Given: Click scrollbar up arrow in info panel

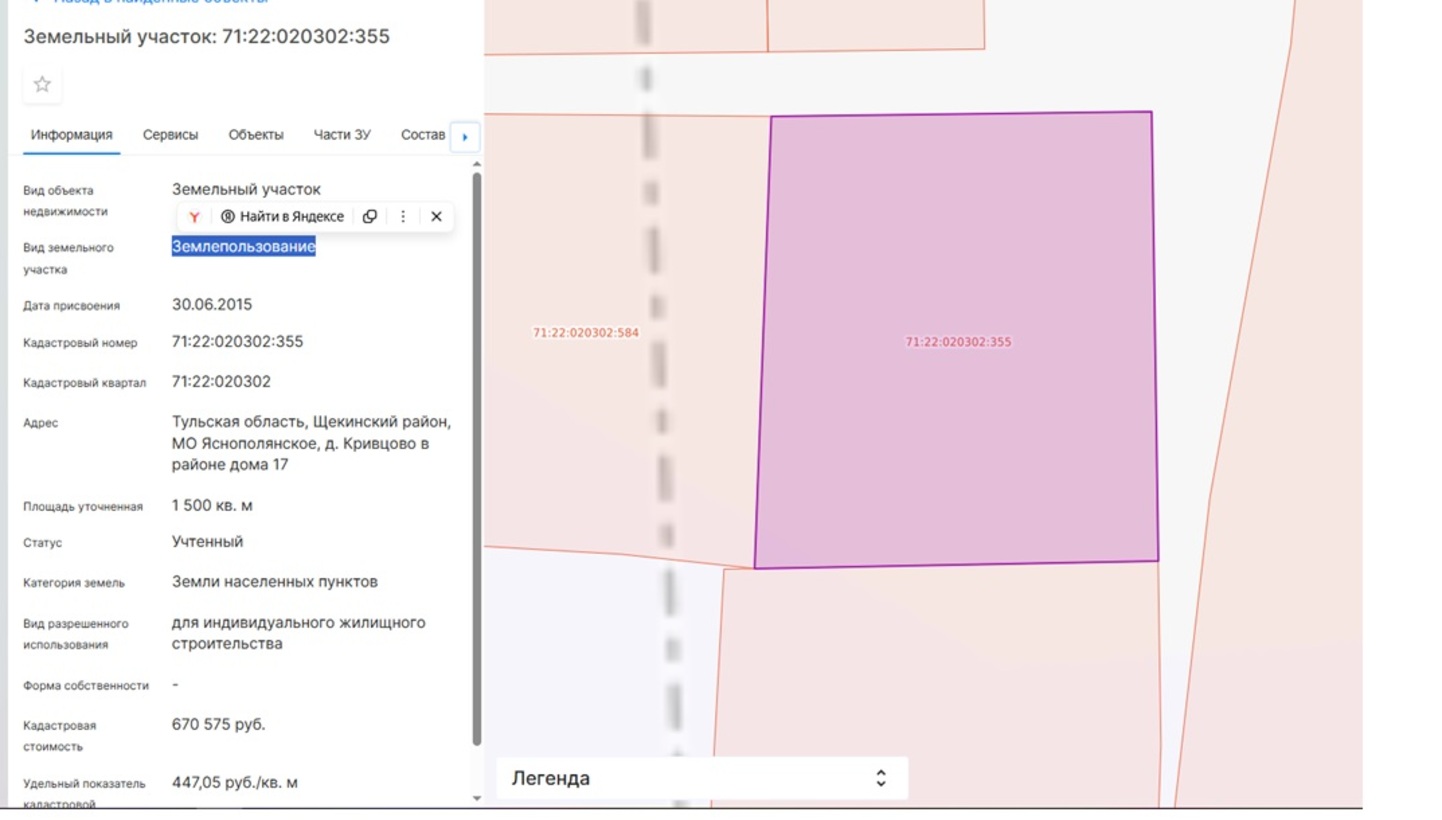Looking at the screenshot, I should click(x=477, y=164).
